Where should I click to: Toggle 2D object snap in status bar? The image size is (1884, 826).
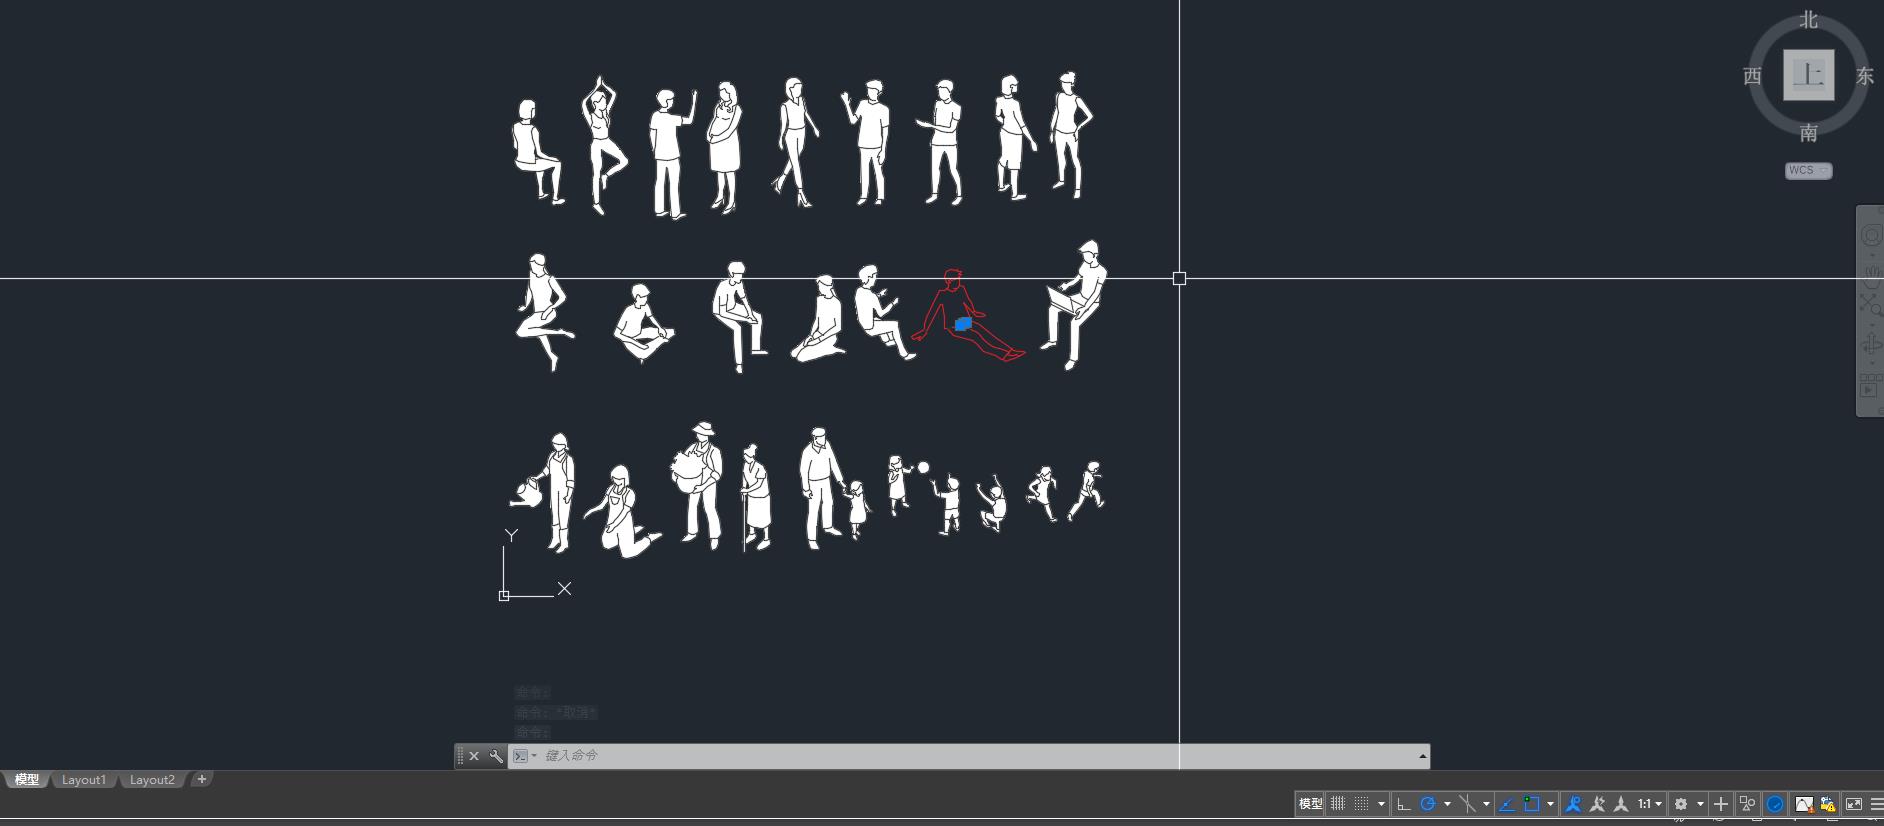1531,804
